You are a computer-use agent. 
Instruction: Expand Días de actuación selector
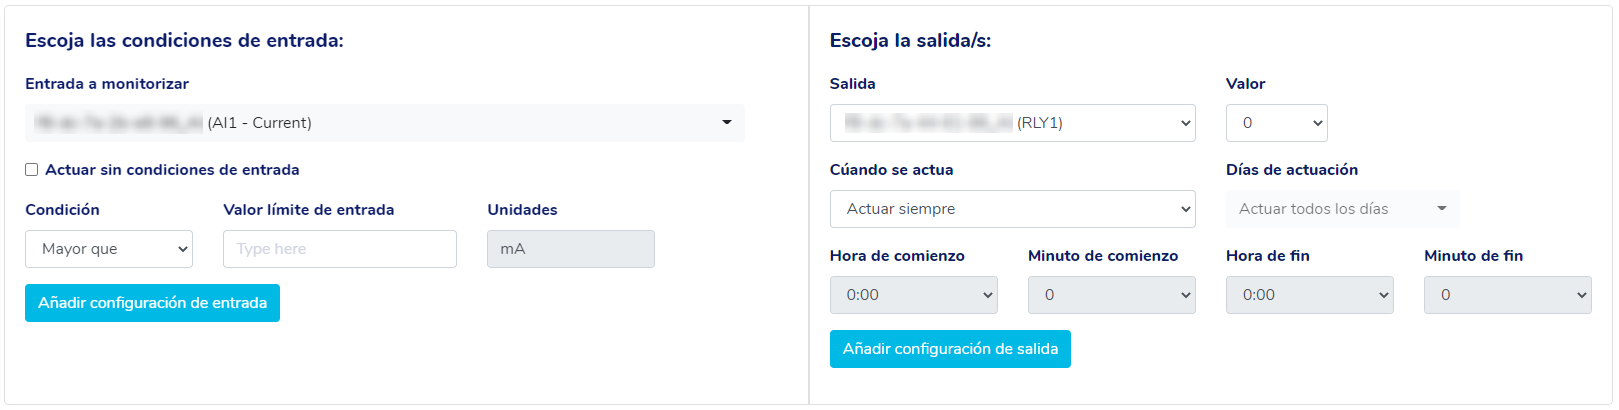coord(1341,209)
